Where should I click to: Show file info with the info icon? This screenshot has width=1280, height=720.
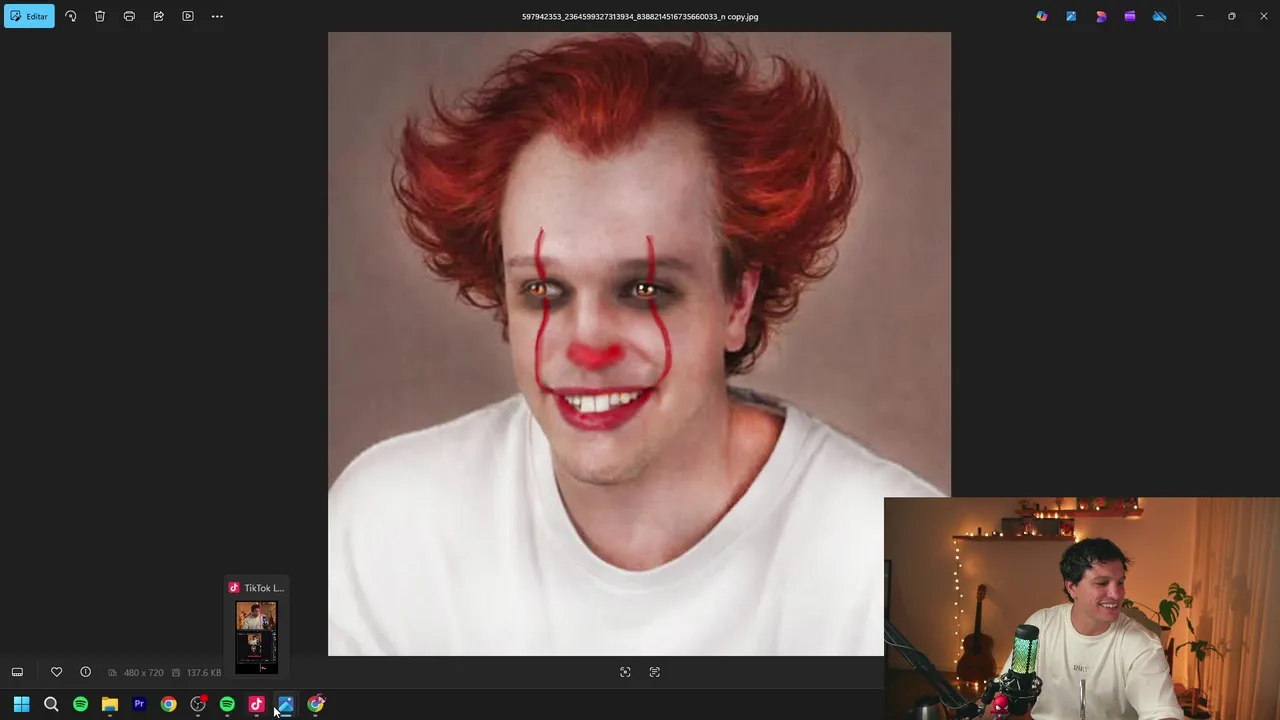click(x=86, y=672)
